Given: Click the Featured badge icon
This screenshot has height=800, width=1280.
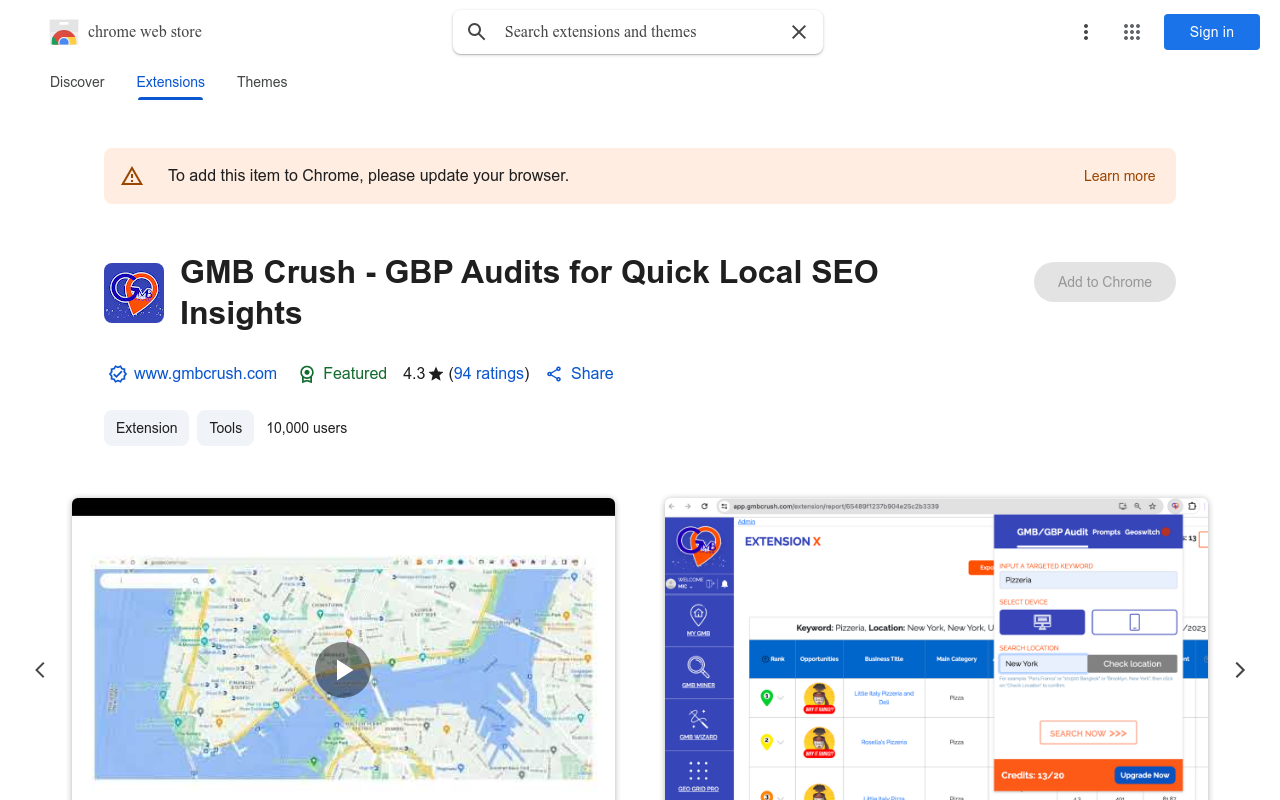Looking at the screenshot, I should click(x=307, y=374).
